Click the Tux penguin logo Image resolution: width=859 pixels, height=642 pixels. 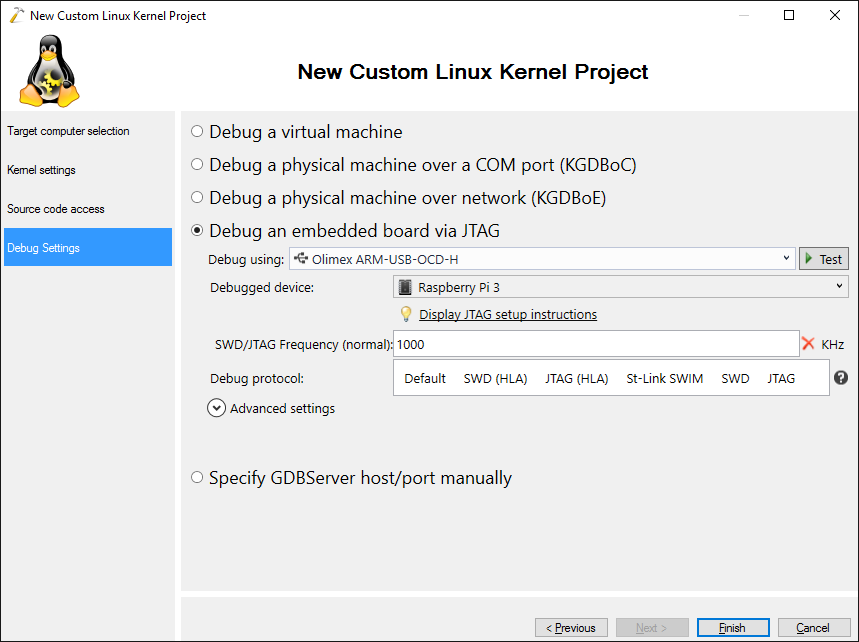click(49, 71)
